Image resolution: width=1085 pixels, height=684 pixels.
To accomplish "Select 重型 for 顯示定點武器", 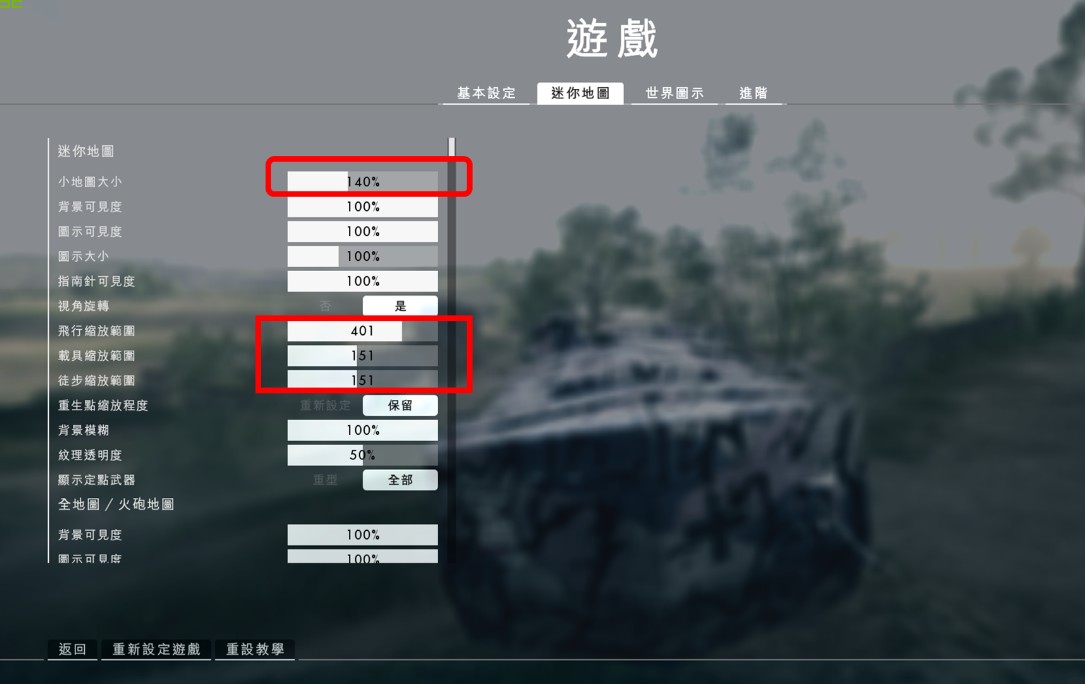I will pyautogui.click(x=325, y=480).
